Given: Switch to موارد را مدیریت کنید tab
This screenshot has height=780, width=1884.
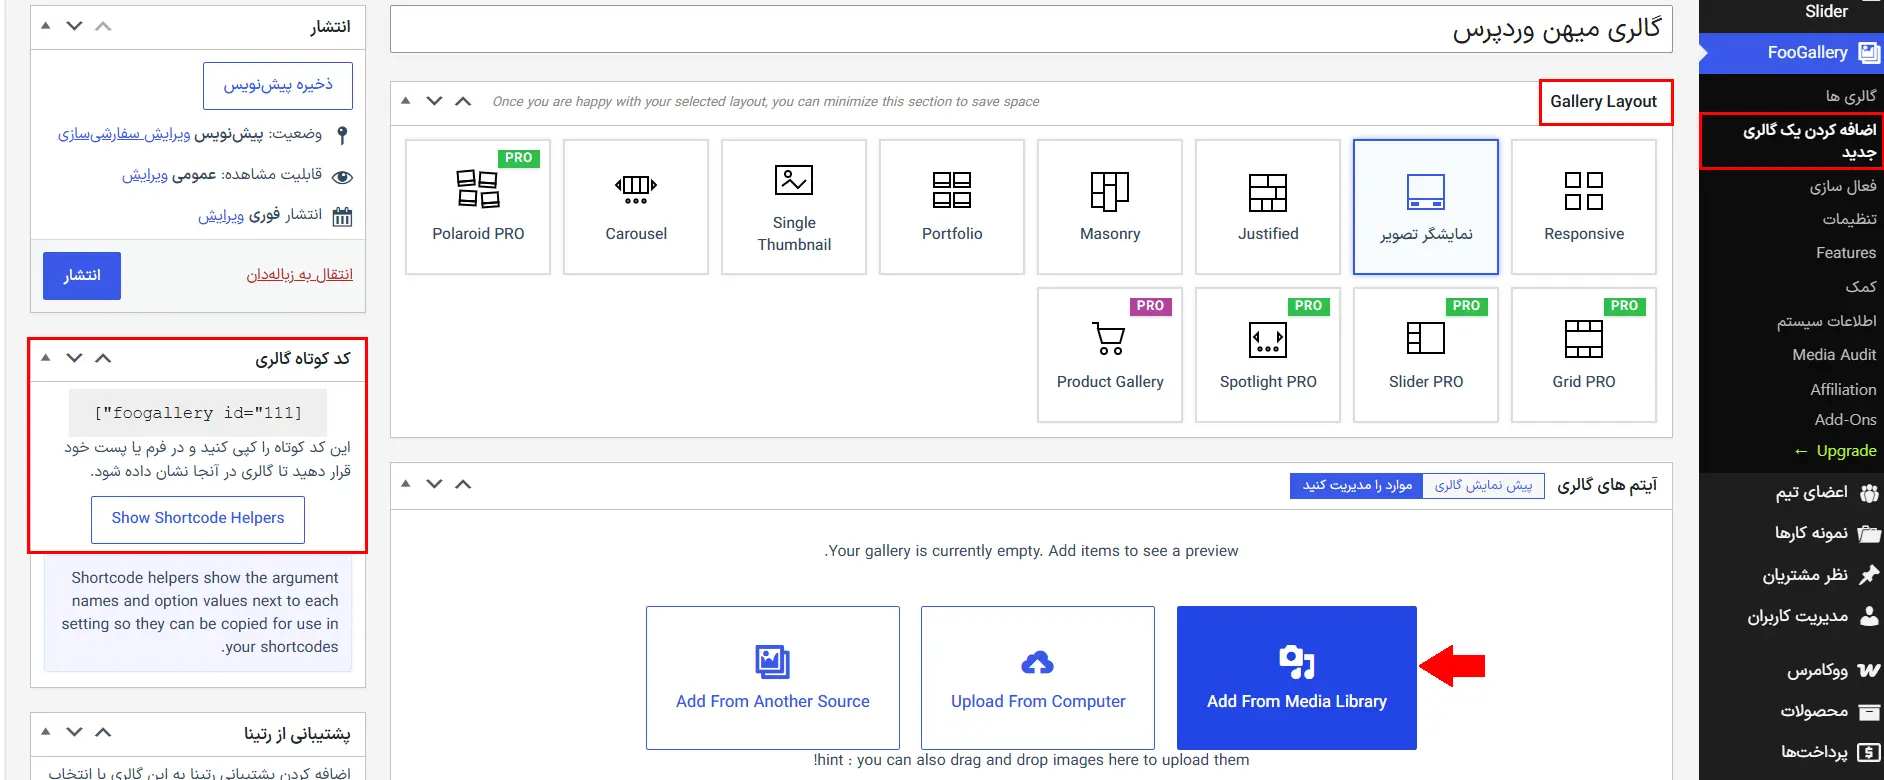Looking at the screenshot, I should point(1357,486).
